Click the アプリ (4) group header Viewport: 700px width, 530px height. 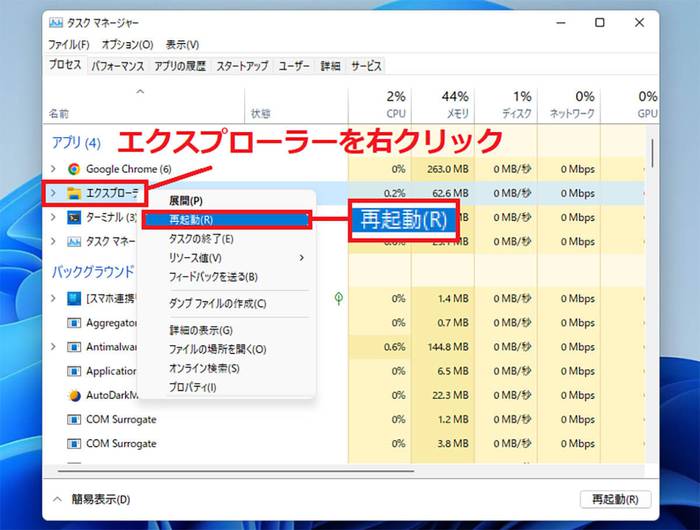[x=76, y=143]
